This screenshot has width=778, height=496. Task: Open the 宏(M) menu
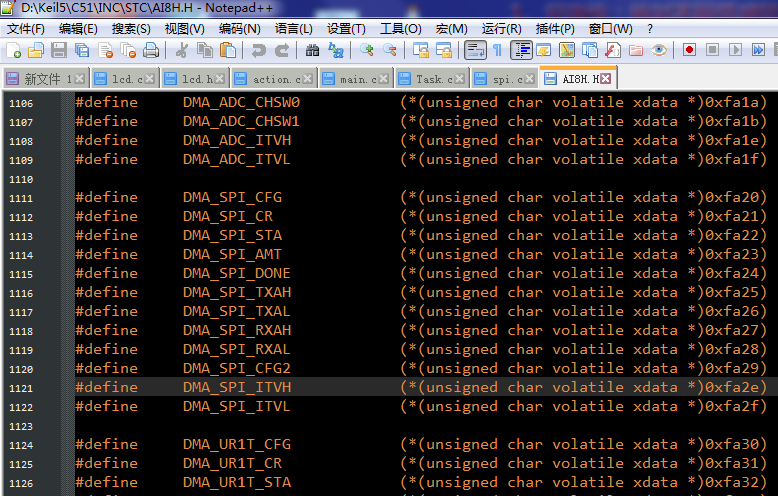click(452, 29)
